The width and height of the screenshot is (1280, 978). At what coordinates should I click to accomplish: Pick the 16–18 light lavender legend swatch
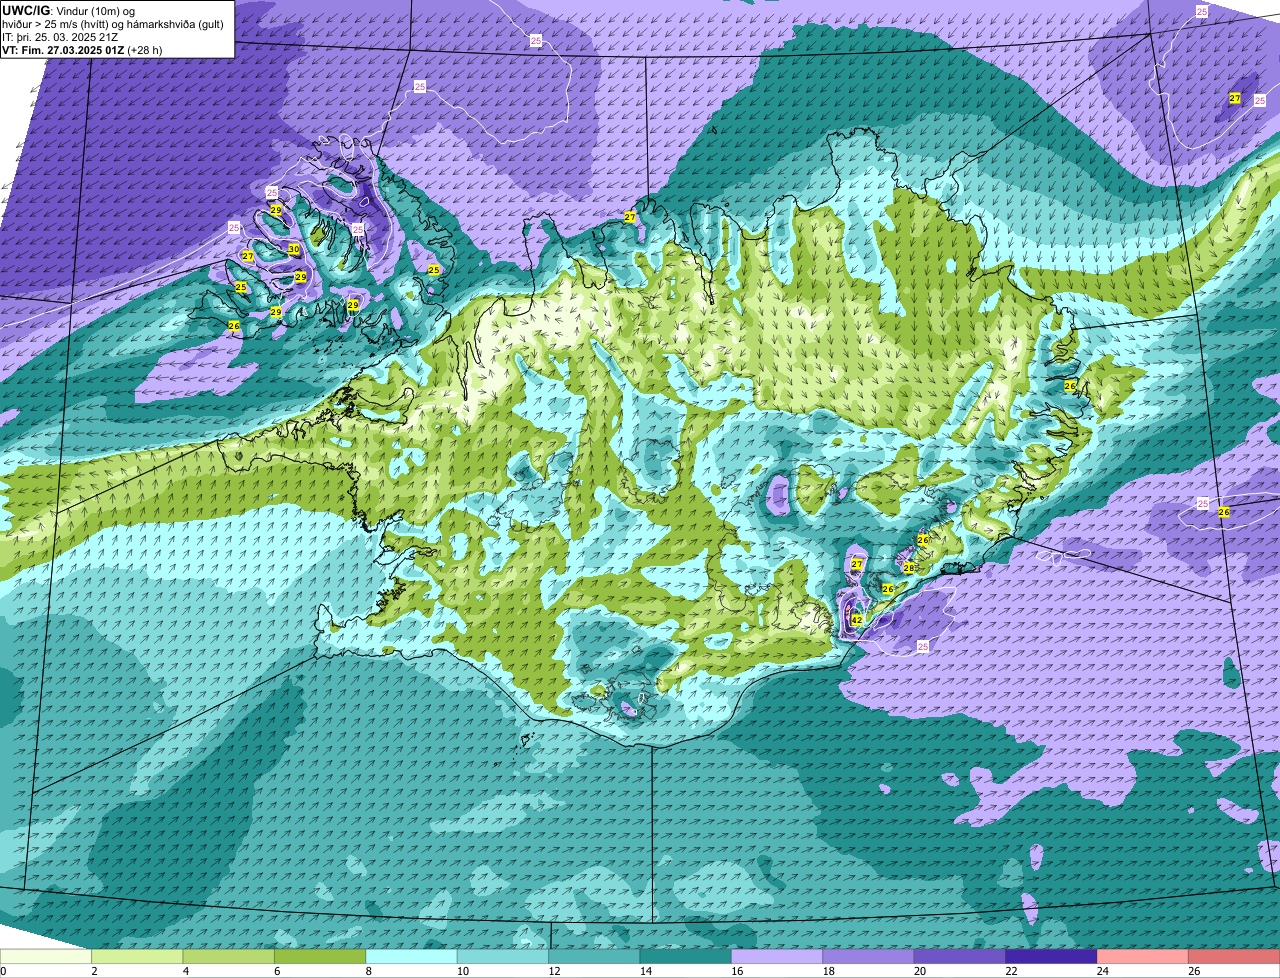point(777,957)
